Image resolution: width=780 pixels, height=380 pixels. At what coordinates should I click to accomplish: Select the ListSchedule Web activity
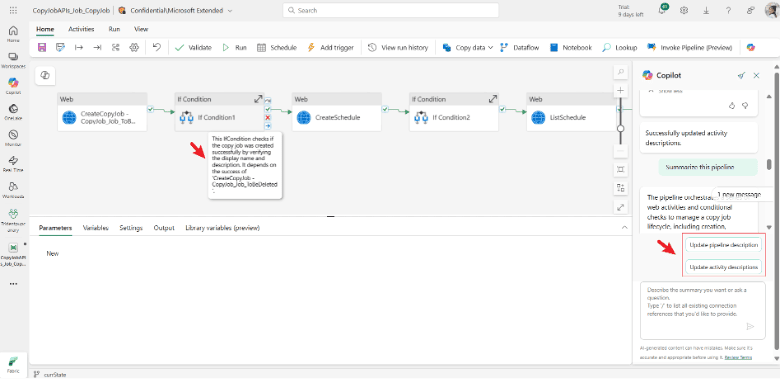pos(572,112)
